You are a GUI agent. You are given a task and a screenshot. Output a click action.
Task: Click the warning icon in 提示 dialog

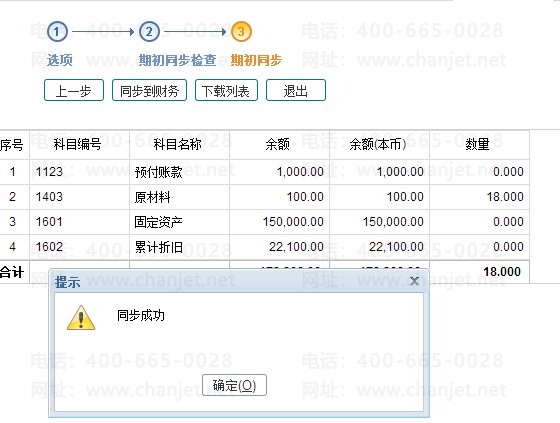click(x=81, y=318)
